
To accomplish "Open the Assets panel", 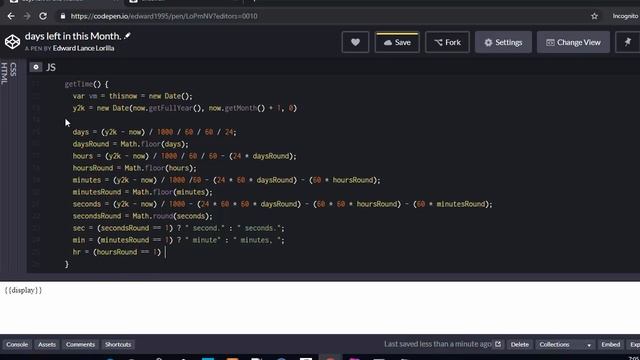I will click(x=47, y=344).
